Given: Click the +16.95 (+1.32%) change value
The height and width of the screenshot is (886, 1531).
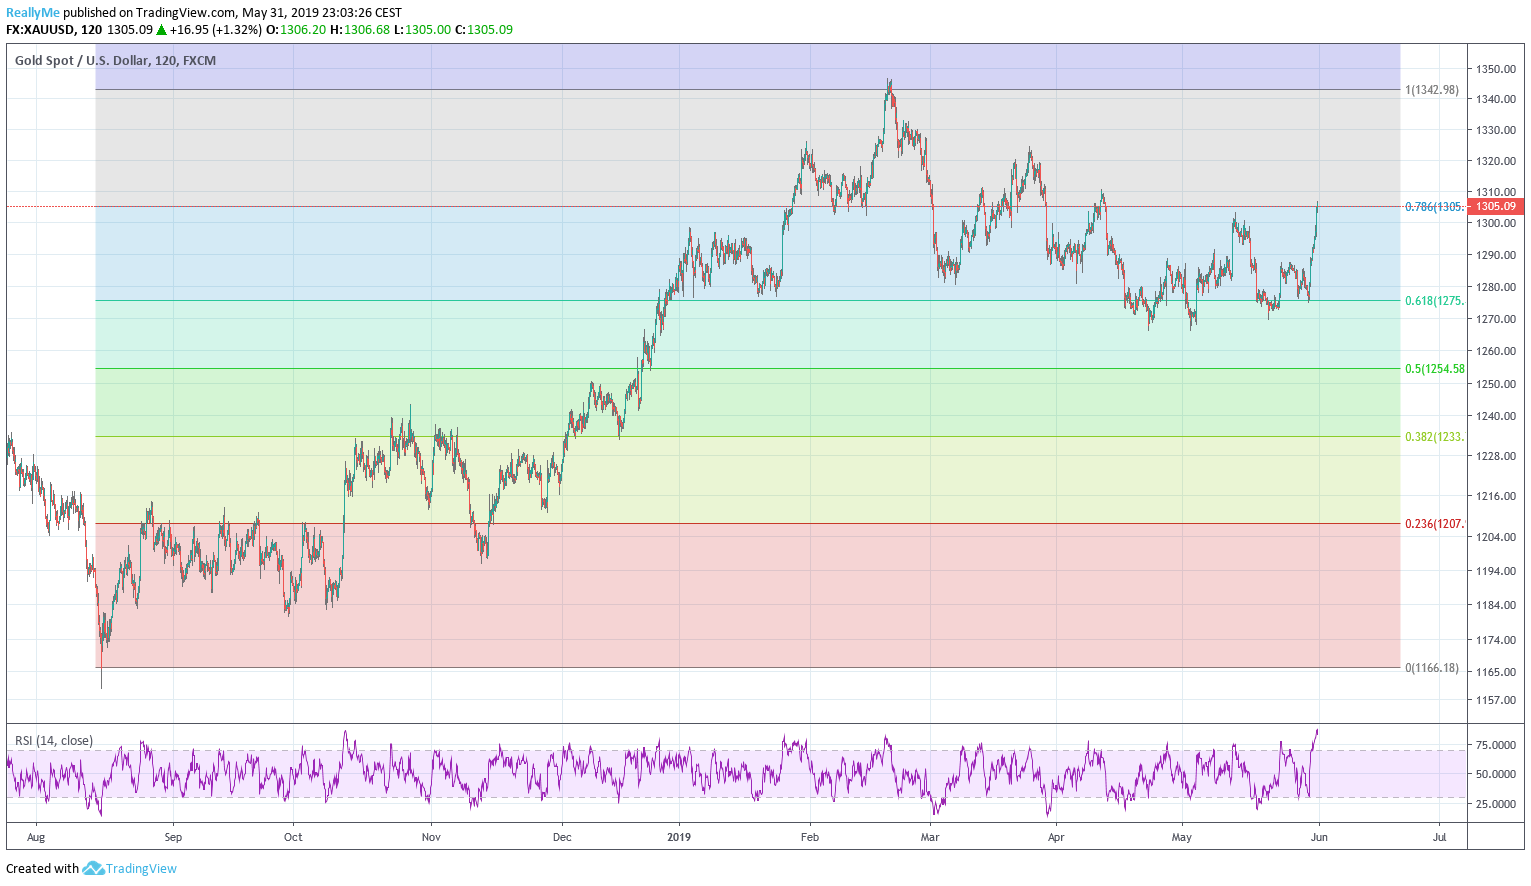Looking at the screenshot, I should click(216, 30).
